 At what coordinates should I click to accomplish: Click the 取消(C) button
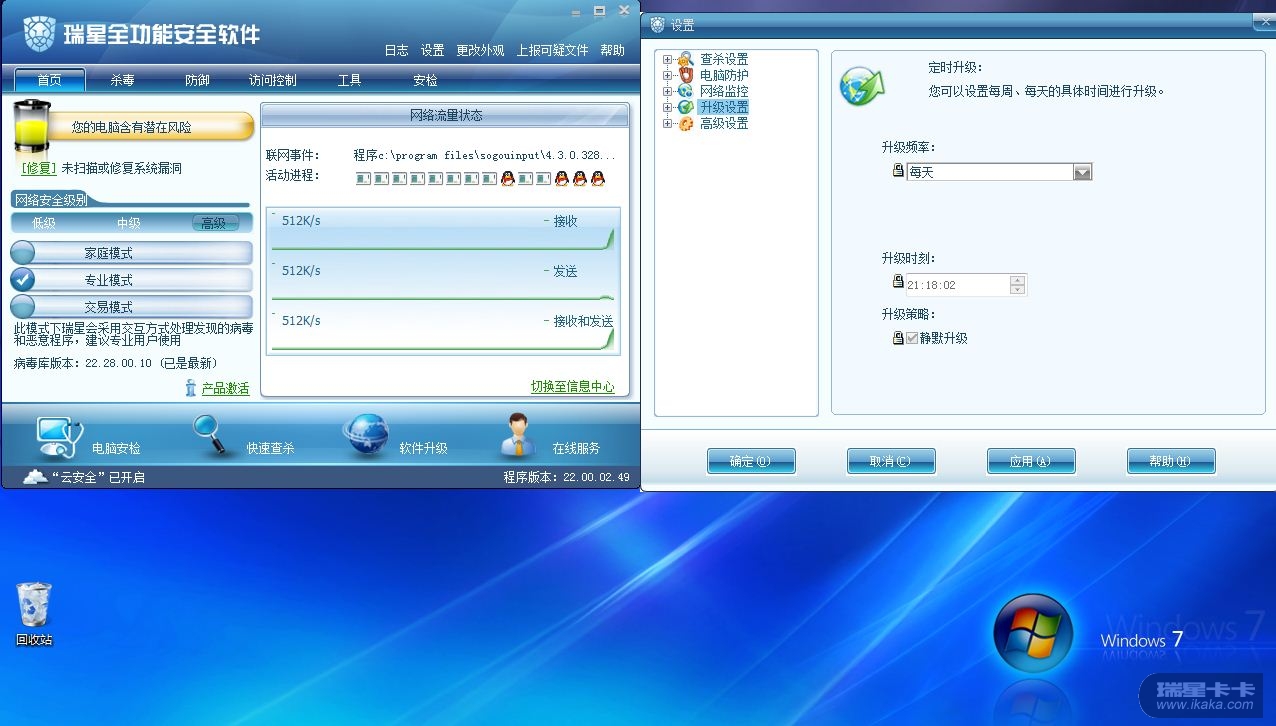891,461
